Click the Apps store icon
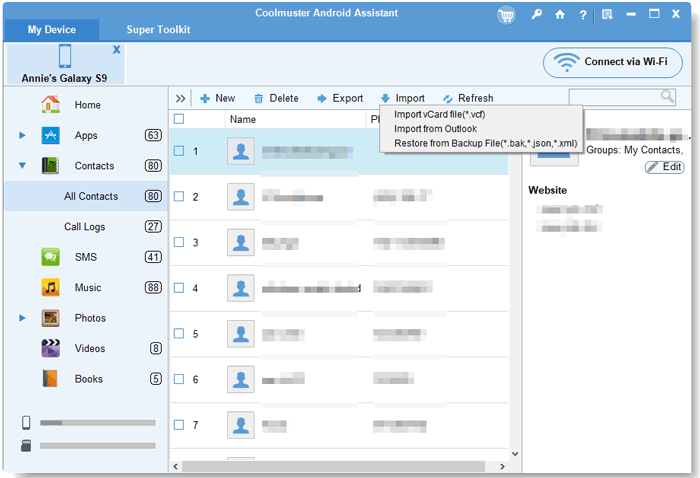The image size is (700, 478). (50, 135)
